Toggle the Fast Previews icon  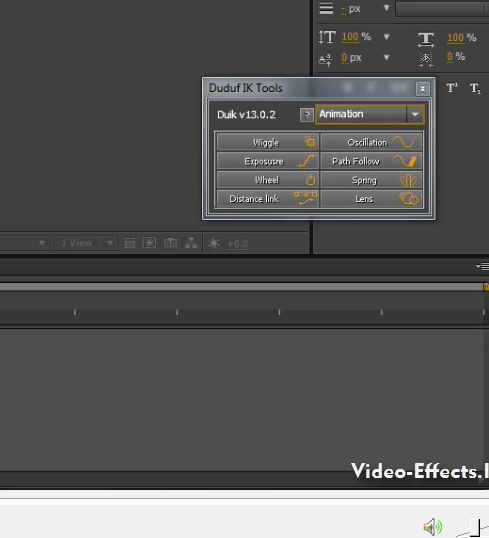tap(150, 243)
